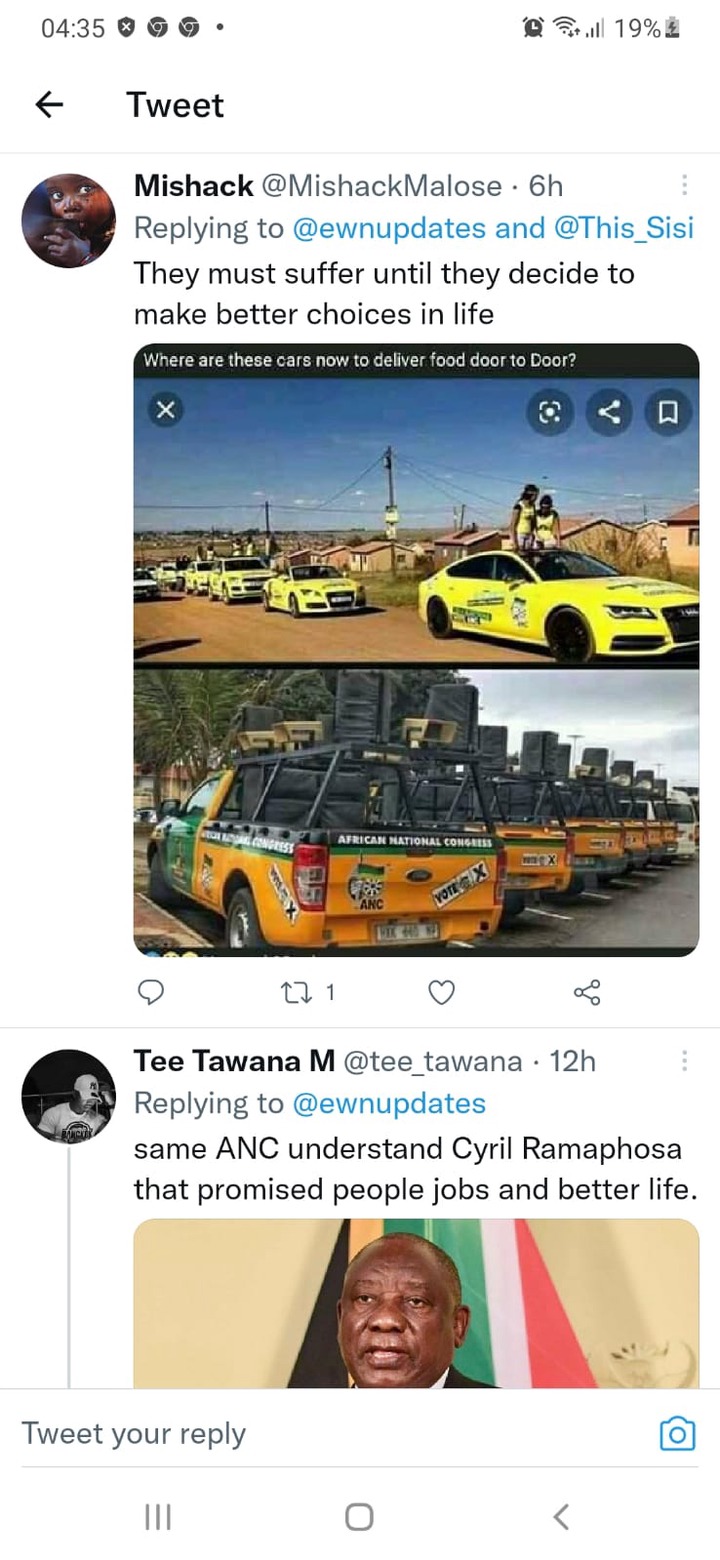Open Tee Tawana M's profile picture
The image size is (720, 1560).
point(69,1096)
